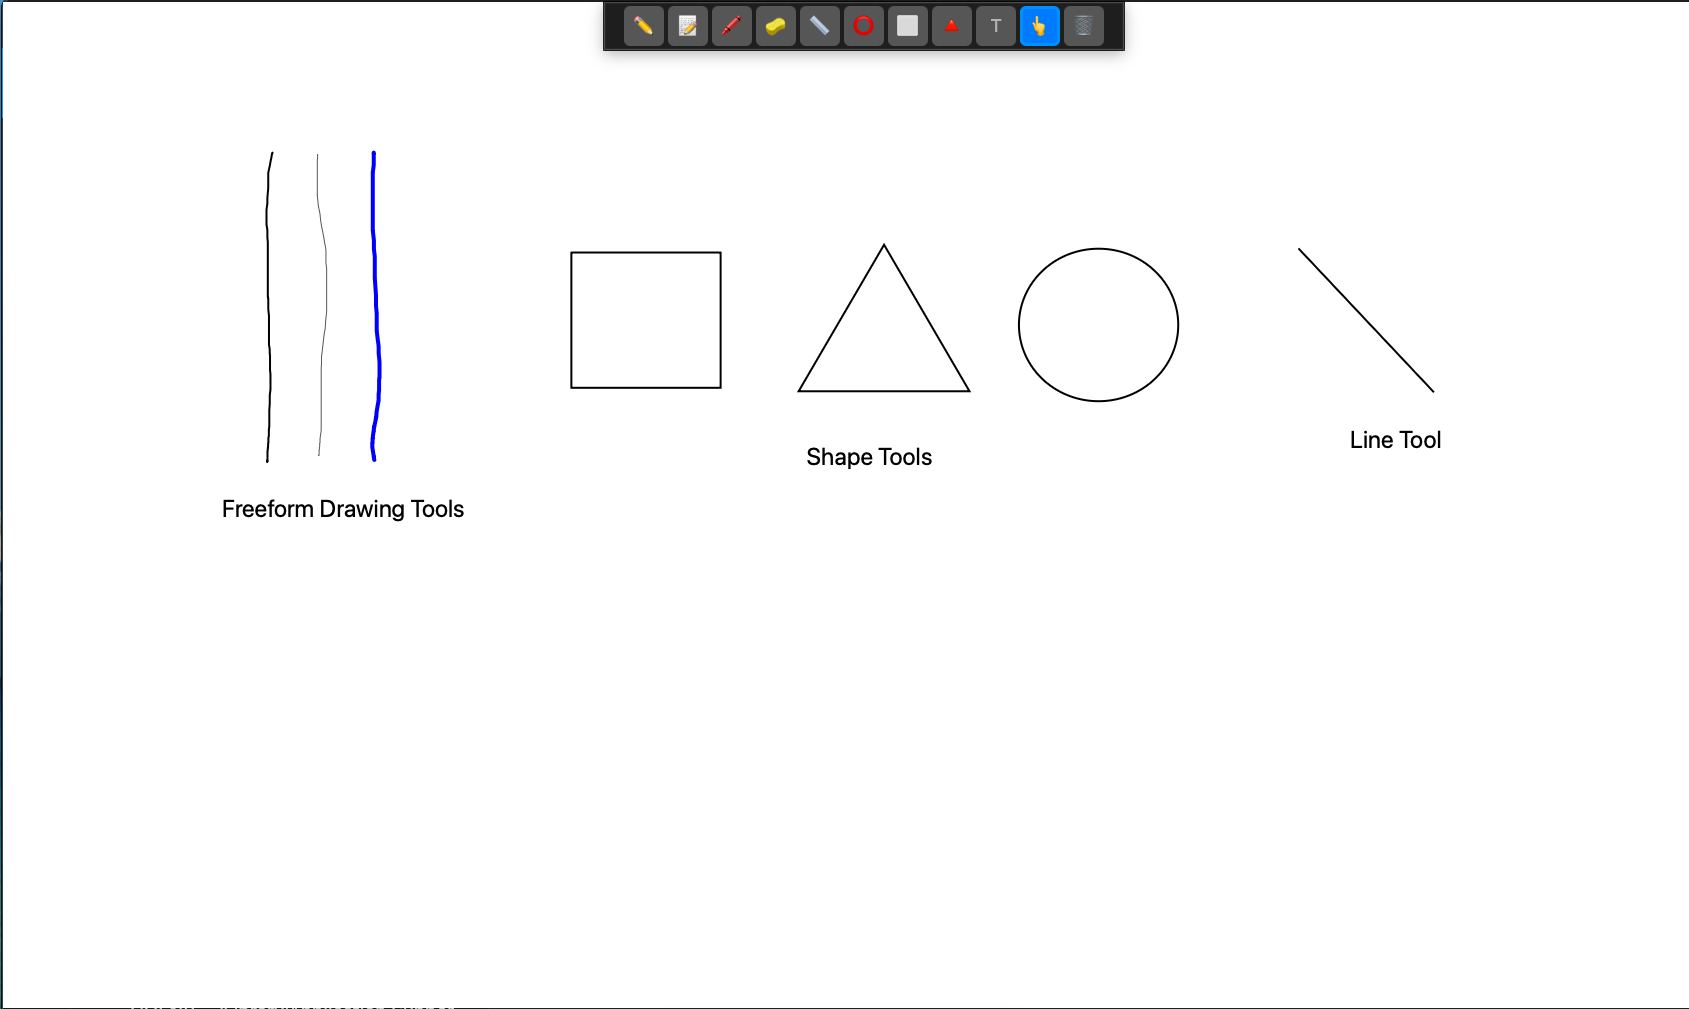Select the triangle outline on canvas
Viewport: 1689px width, 1009px height.
(884, 390)
